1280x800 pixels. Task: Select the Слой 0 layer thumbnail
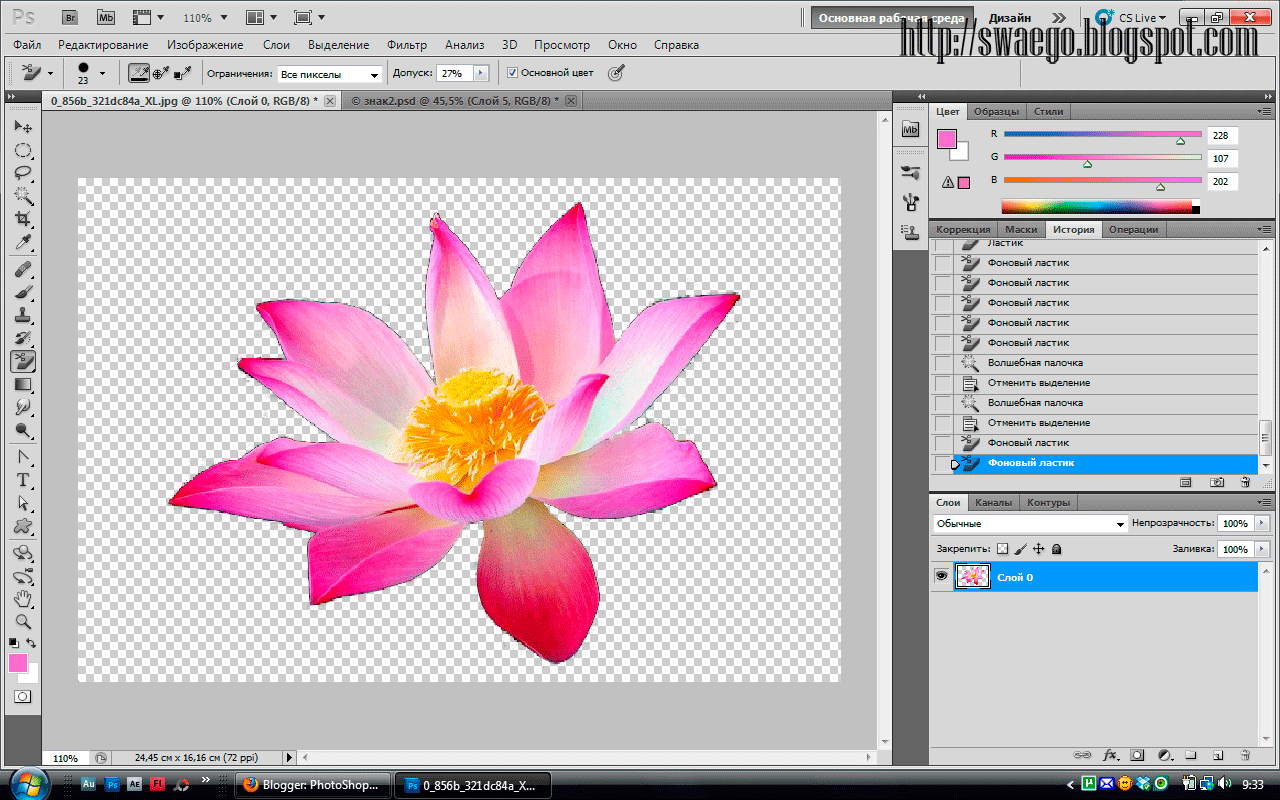coord(972,577)
